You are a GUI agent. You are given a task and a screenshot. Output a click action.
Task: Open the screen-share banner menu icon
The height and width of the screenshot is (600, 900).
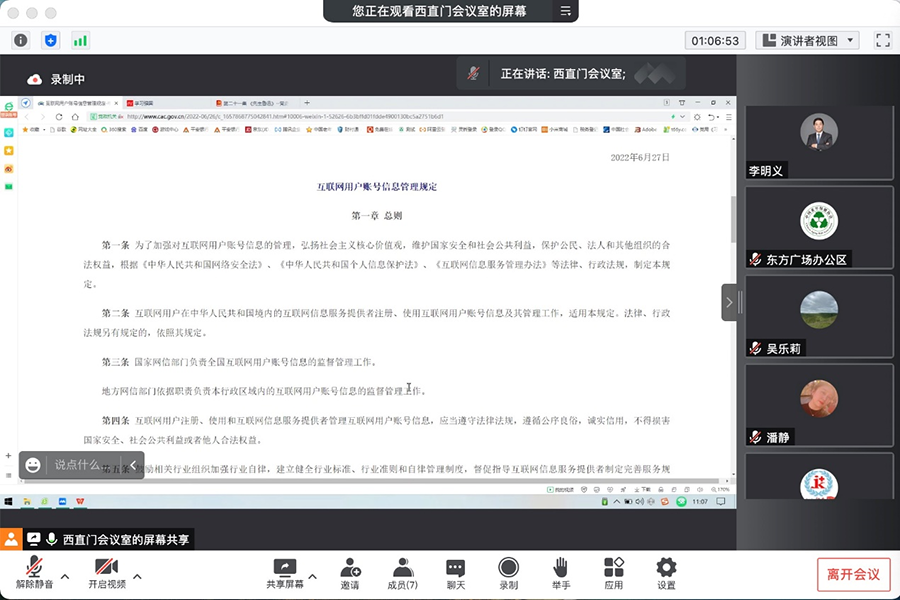[x=565, y=11]
